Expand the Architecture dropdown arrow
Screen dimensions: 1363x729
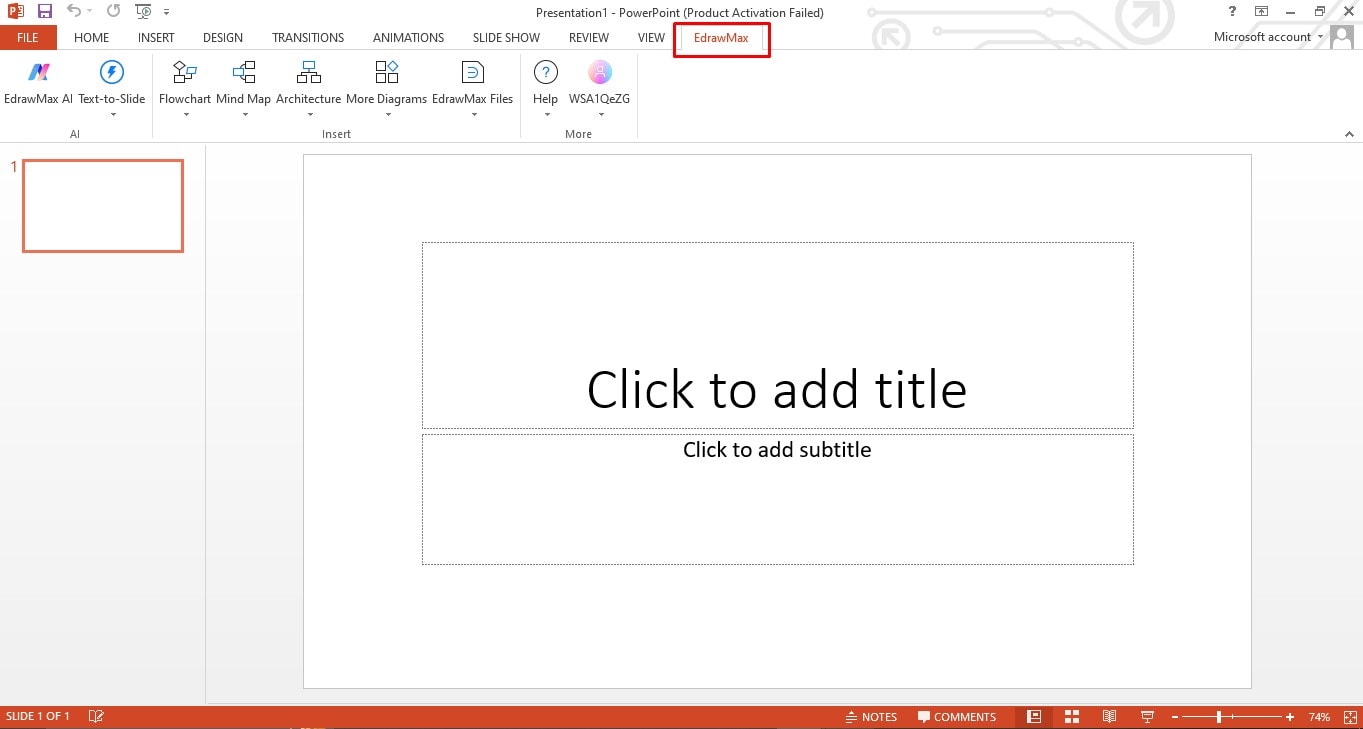pyautogui.click(x=309, y=115)
